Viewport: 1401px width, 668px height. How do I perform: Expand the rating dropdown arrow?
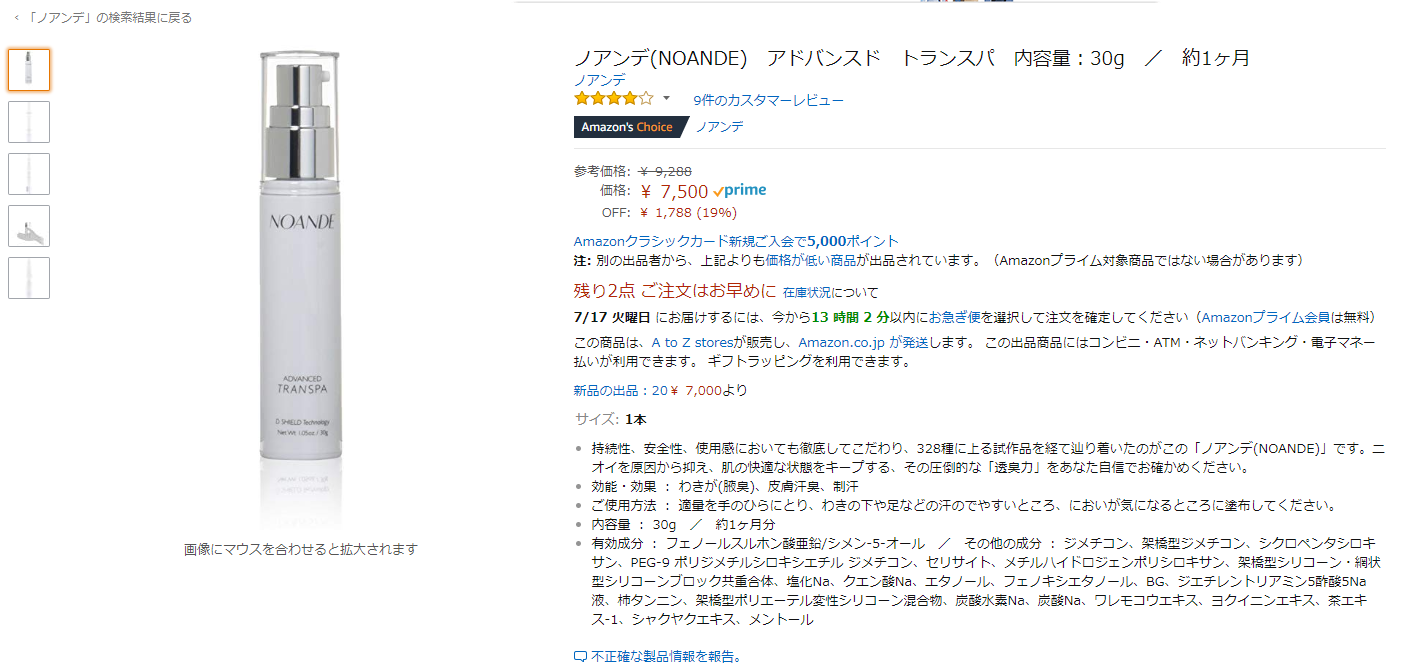666,98
